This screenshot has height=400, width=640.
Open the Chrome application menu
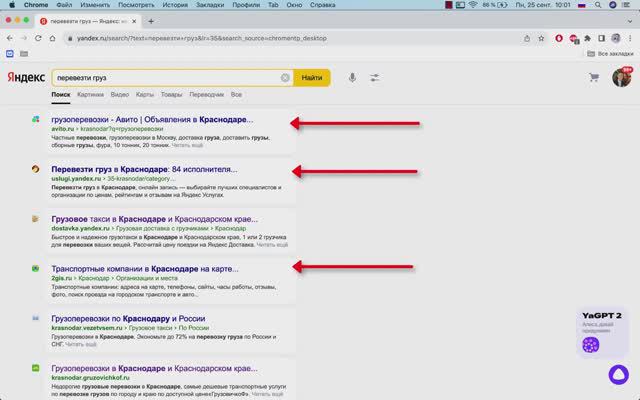[x=36, y=5]
